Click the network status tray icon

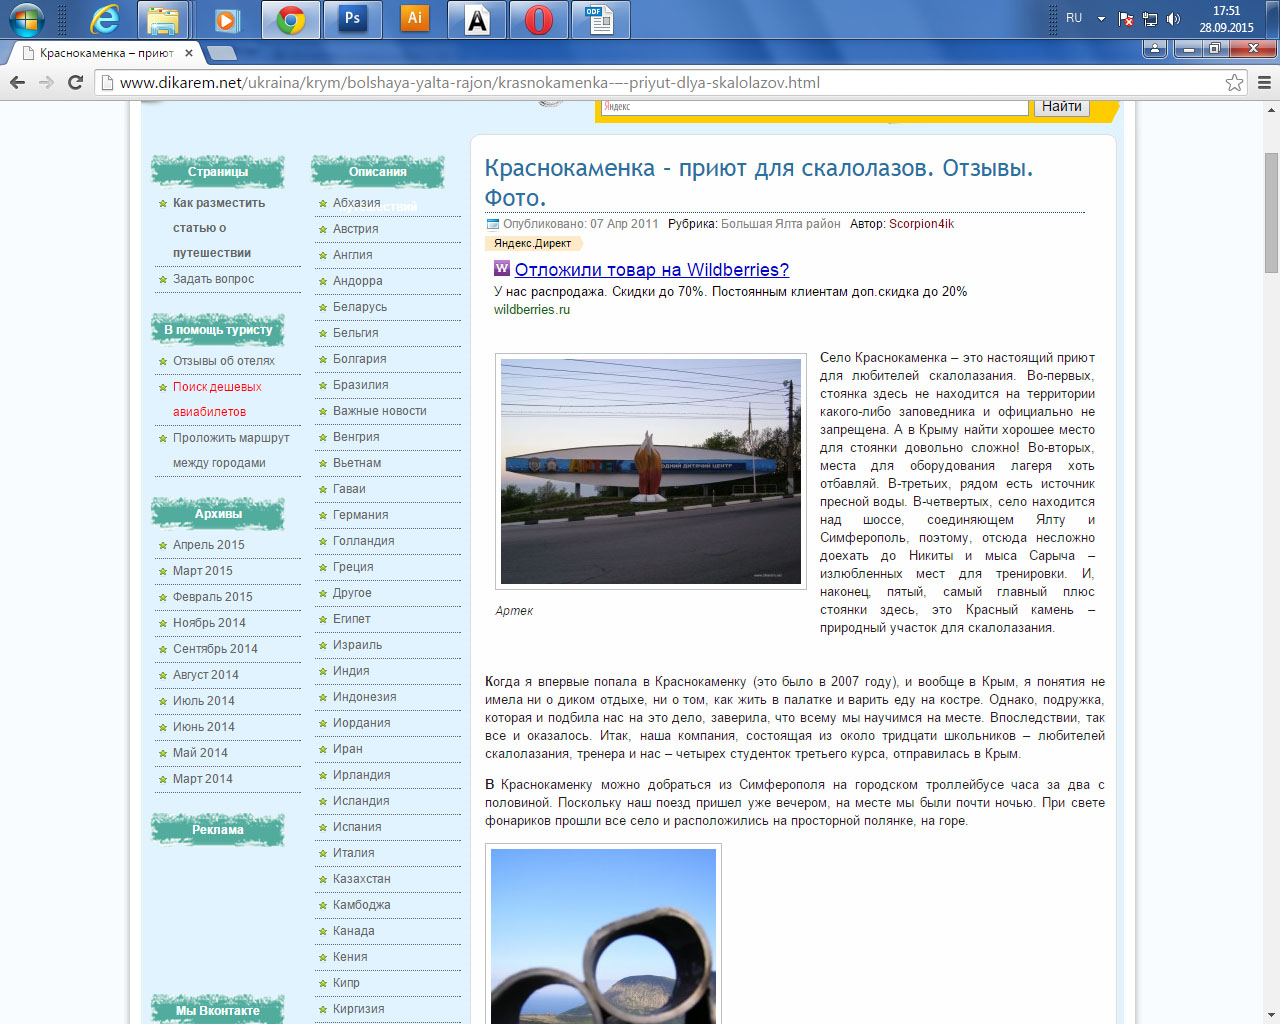[x=1149, y=19]
